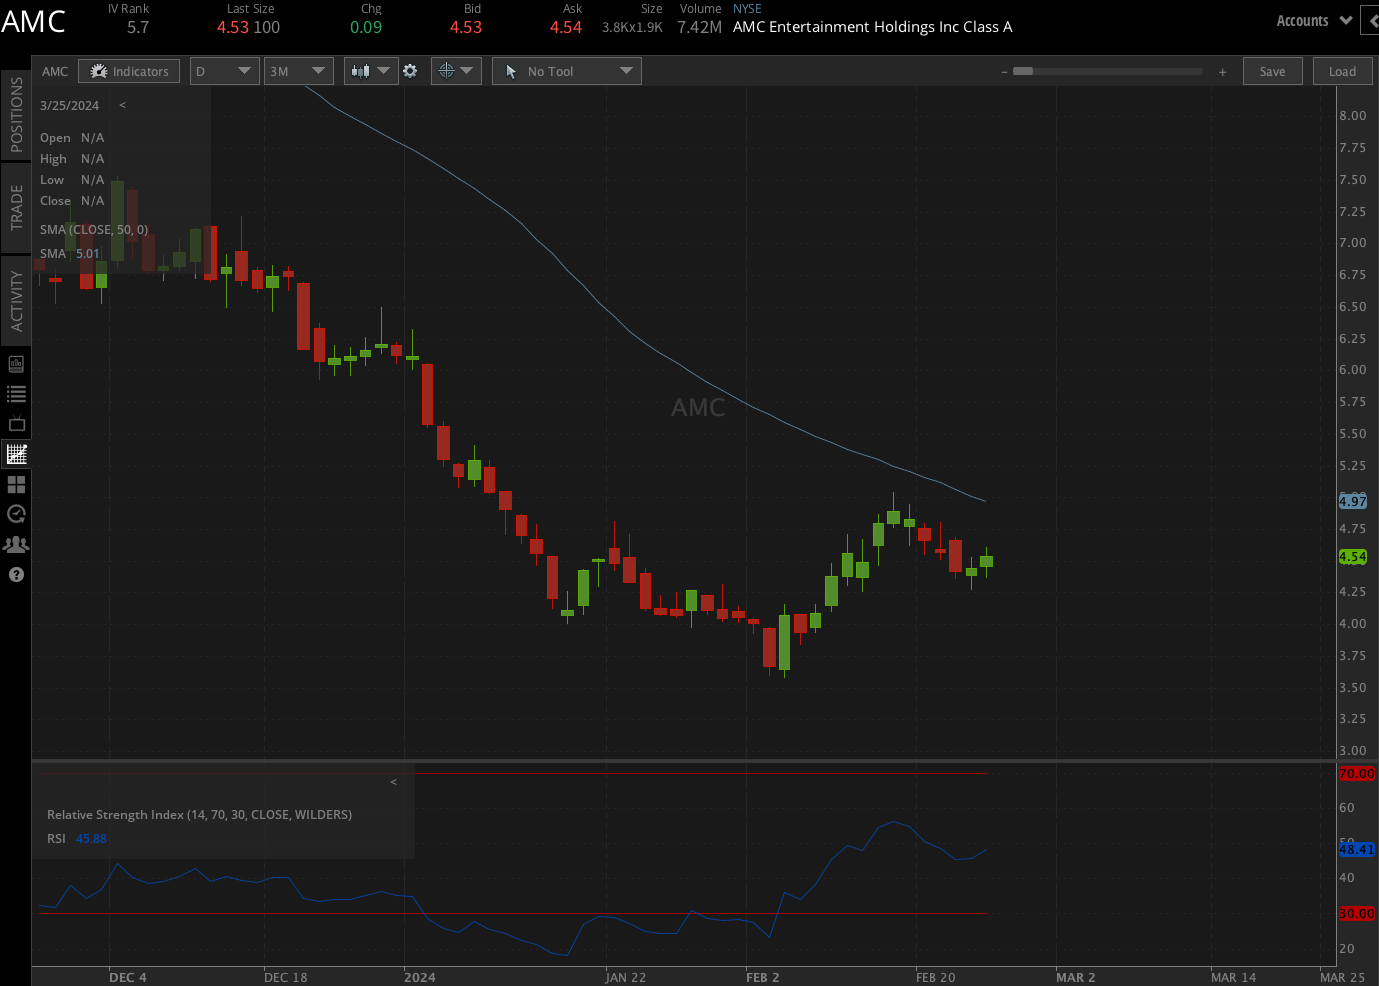Click the SMA 5.01 value
Viewport: 1379px width, 986px height.
88,253
